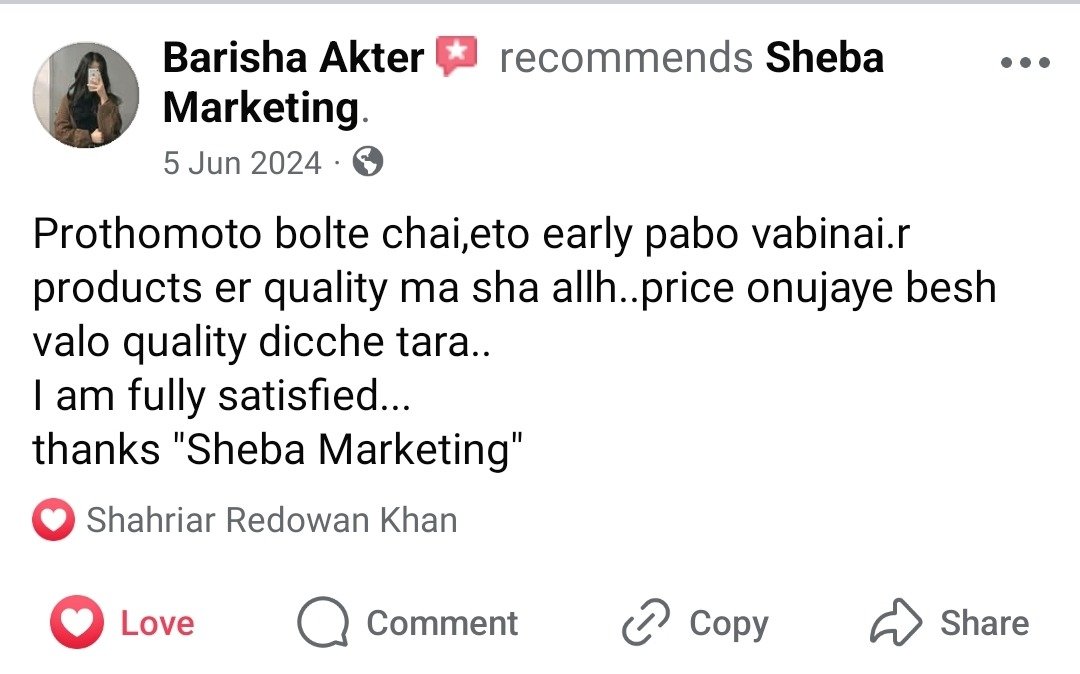Click the 5 Jun 2024 timestamp
Image resolution: width=1080 pixels, height=674 pixels.
242,162
